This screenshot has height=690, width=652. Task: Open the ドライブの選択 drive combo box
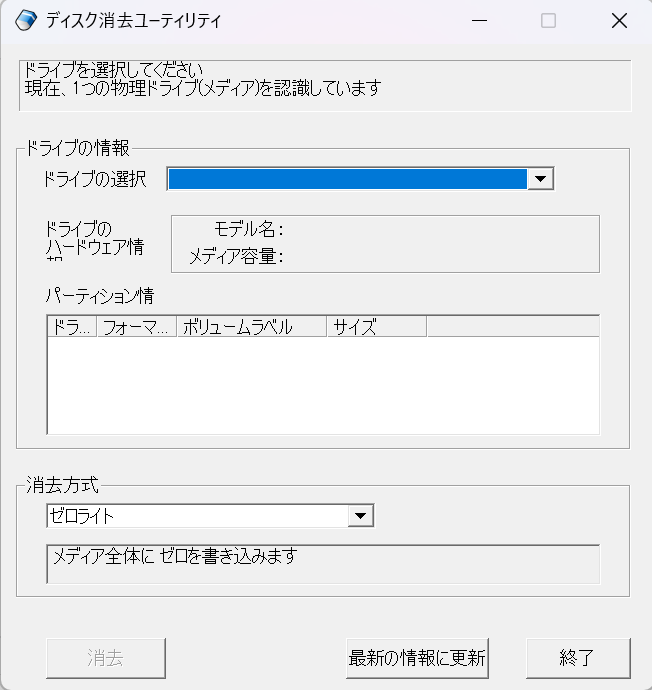coord(347,178)
